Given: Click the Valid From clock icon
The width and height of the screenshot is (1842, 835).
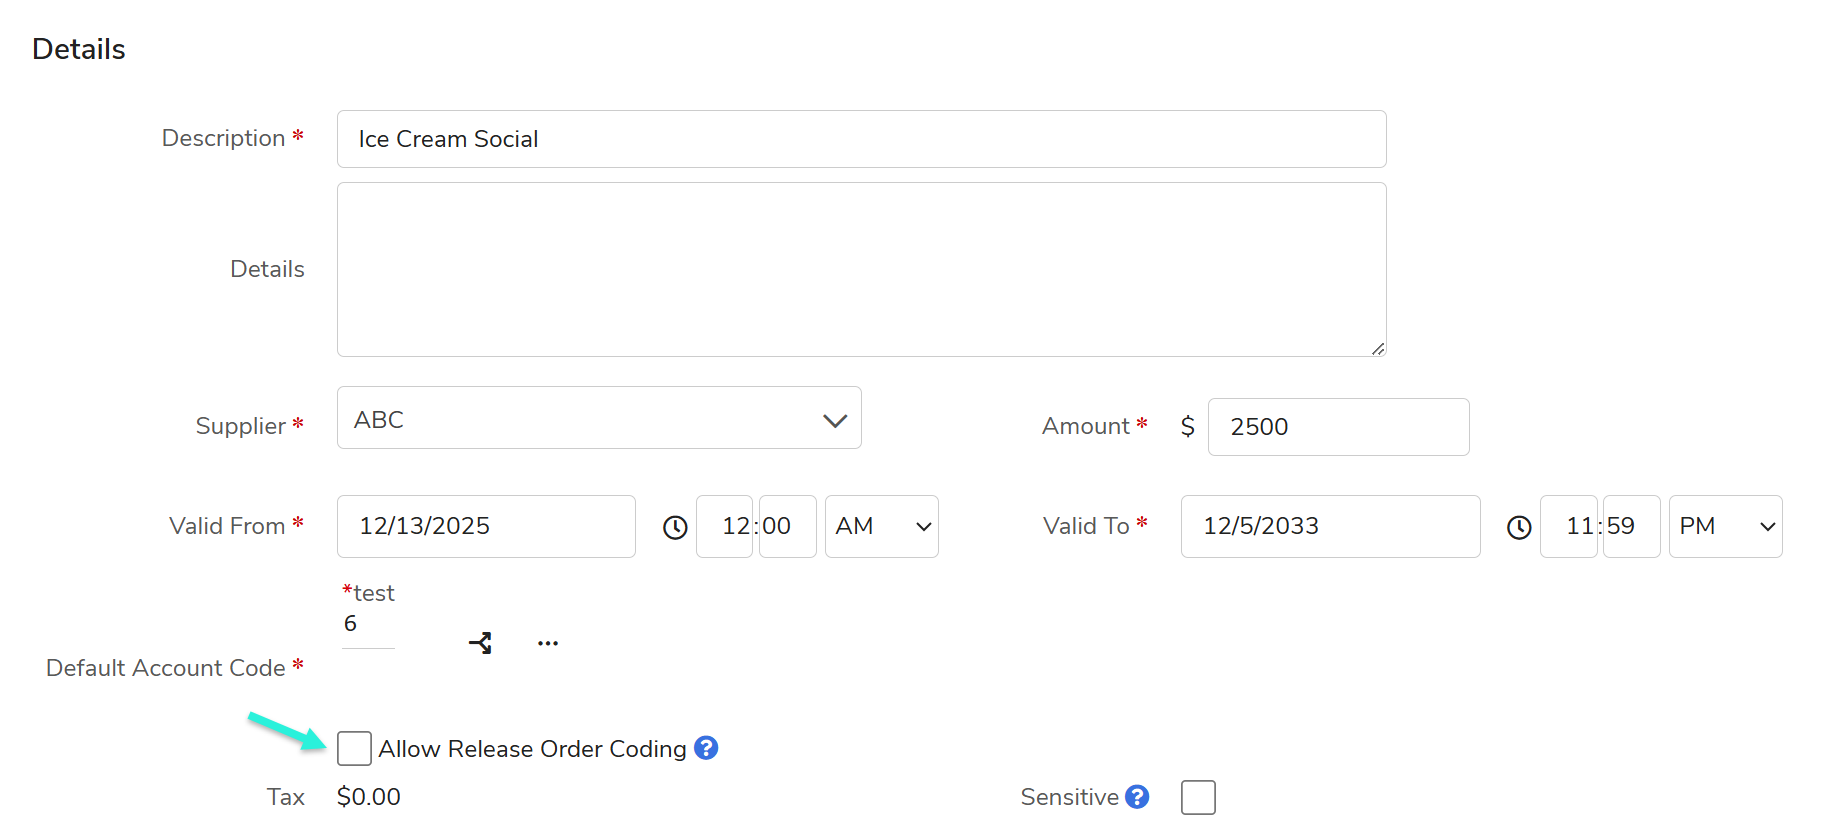Looking at the screenshot, I should coord(676,527).
